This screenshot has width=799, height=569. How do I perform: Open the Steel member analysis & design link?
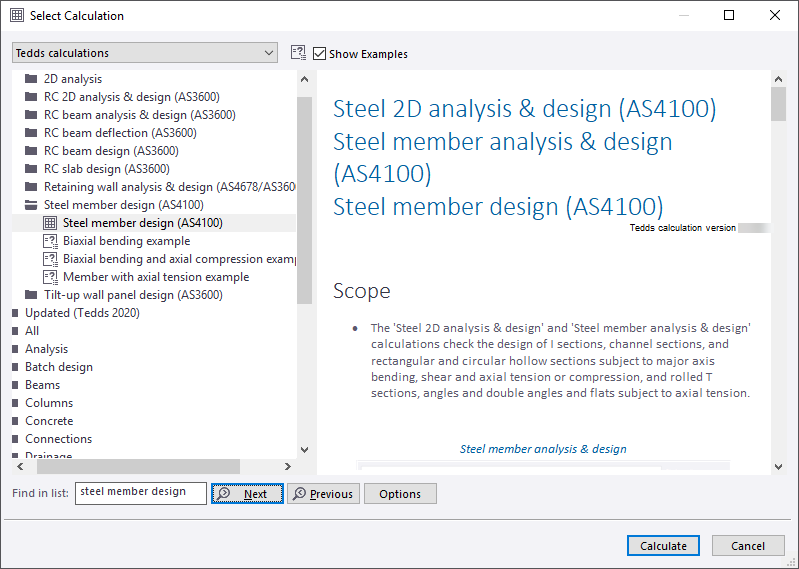[543, 449]
